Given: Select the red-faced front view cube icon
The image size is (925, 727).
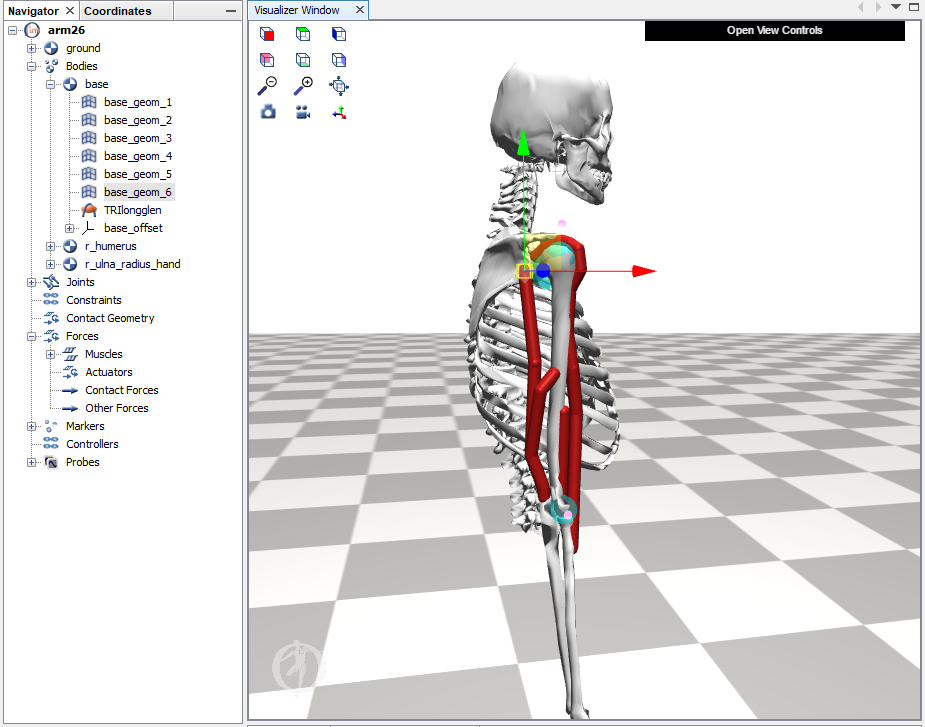Looking at the screenshot, I should (267, 33).
